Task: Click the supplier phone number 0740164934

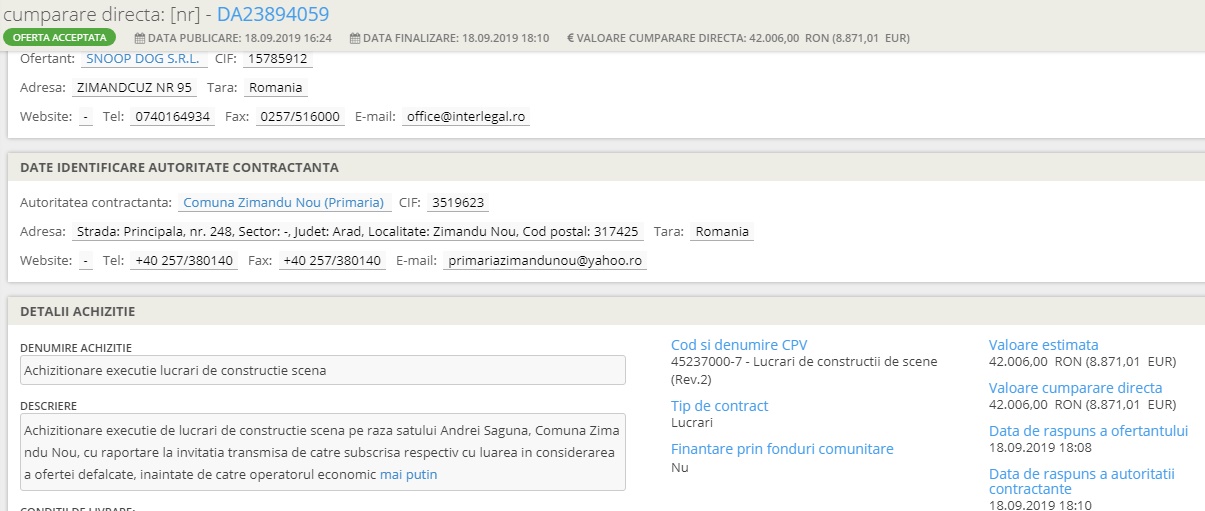Action: pos(172,117)
